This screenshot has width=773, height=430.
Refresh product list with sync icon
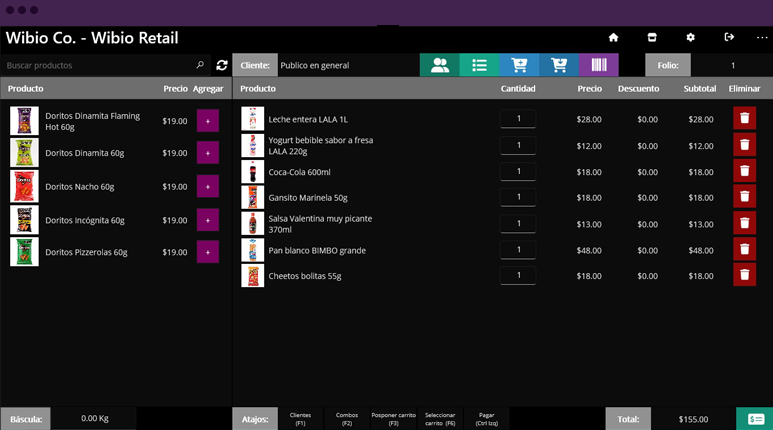222,65
